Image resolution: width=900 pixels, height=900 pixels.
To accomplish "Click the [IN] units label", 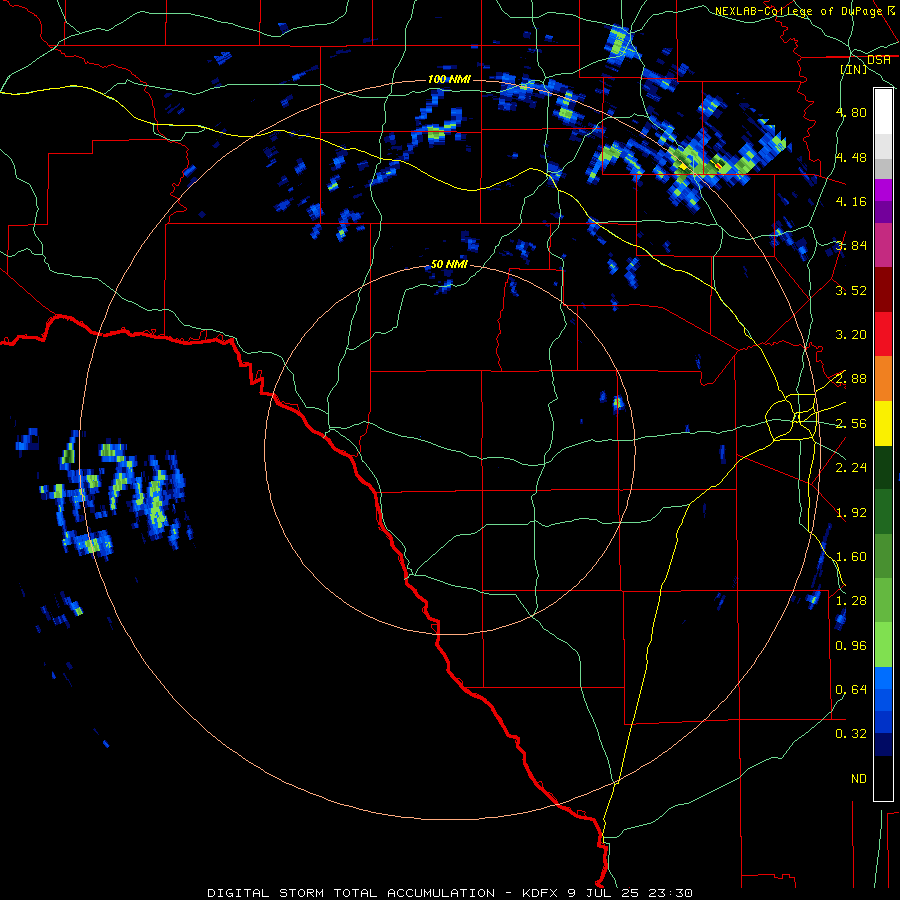I will (854, 69).
